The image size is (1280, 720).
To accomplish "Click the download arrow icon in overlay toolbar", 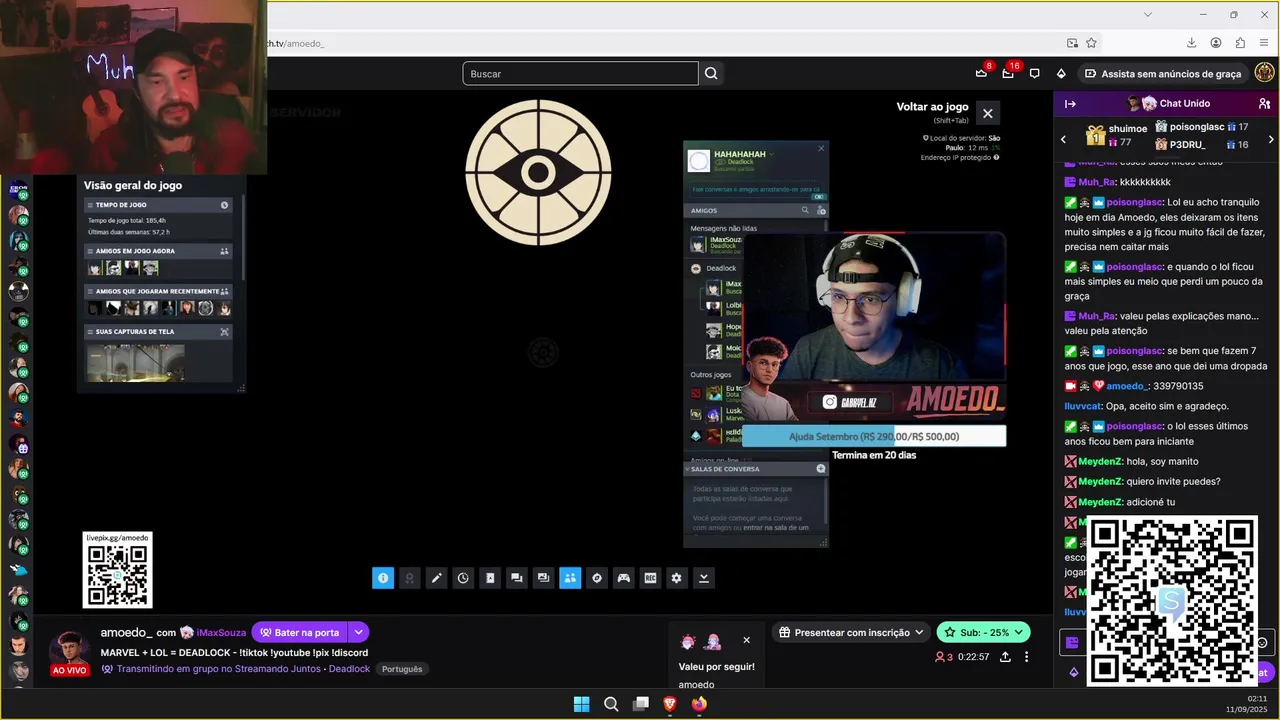I will coord(704,578).
